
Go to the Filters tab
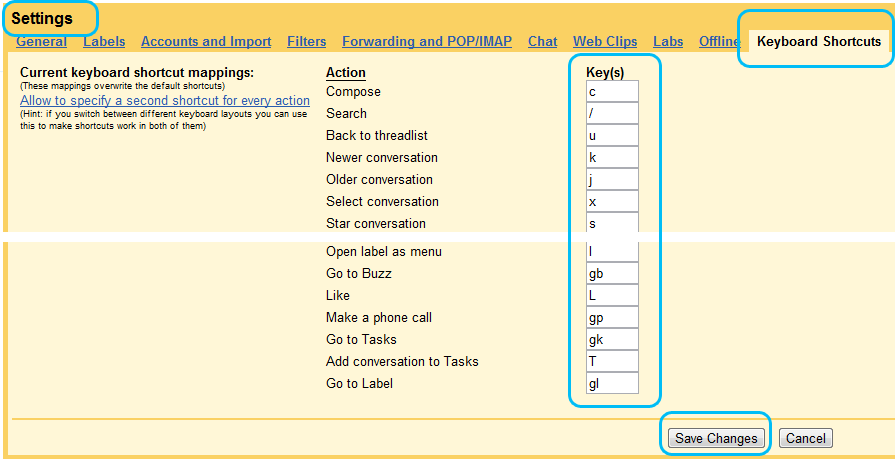point(307,42)
